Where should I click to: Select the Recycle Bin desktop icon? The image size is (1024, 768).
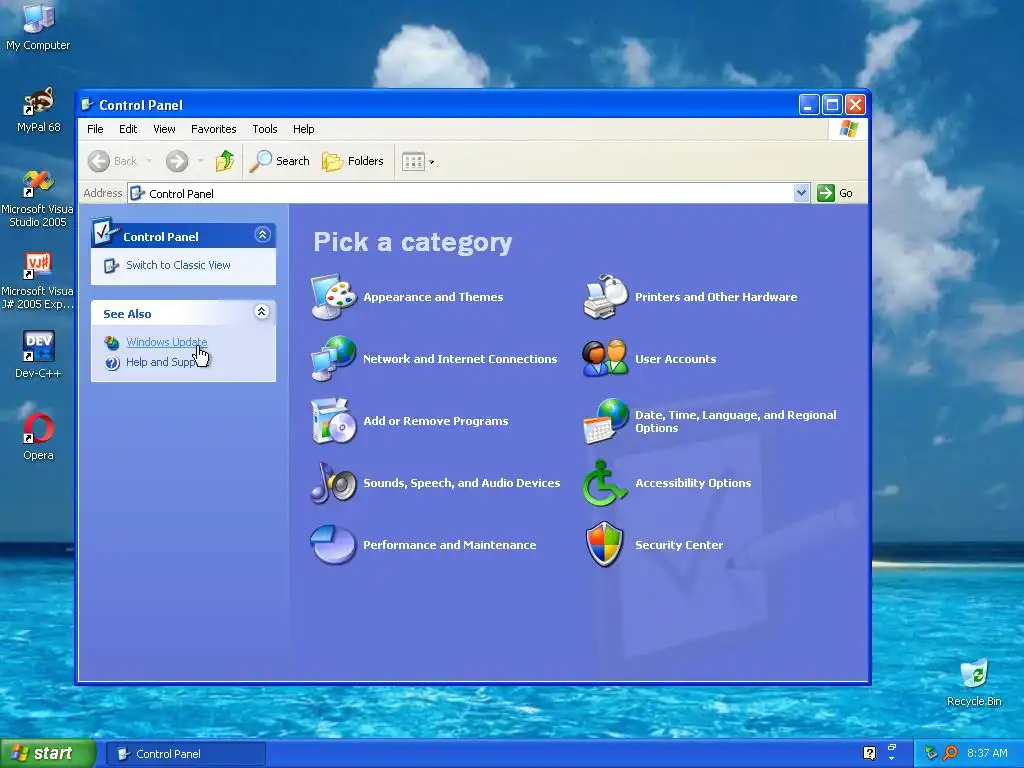[974, 683]
